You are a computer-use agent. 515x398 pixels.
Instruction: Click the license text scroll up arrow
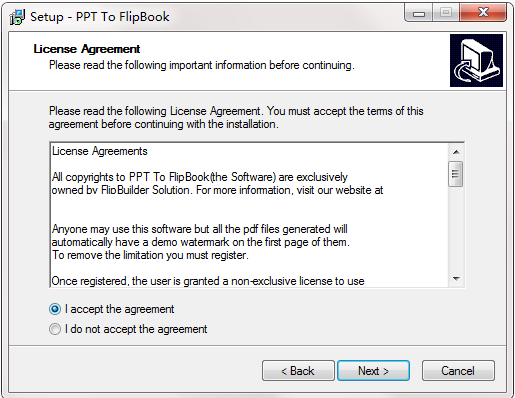pyautogui.click(x=456, y=152)
